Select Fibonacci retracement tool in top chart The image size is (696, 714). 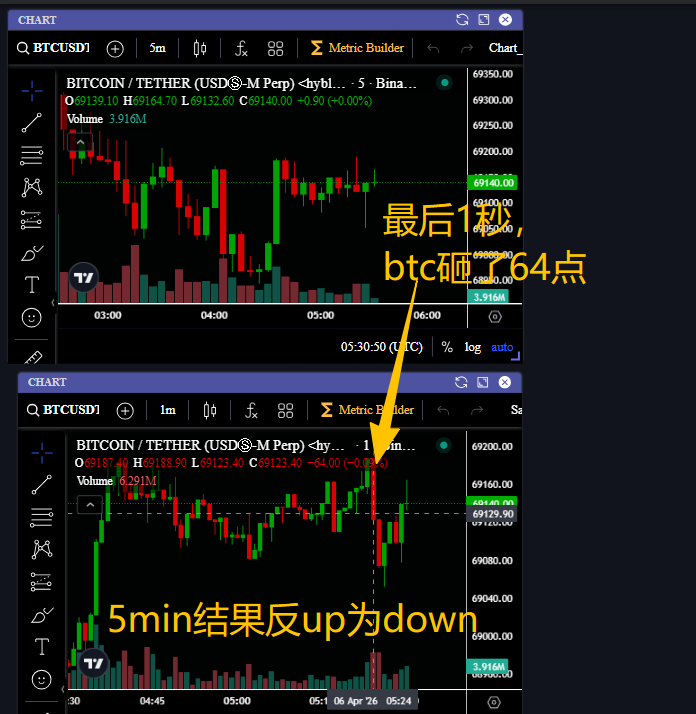click(31, 156)
